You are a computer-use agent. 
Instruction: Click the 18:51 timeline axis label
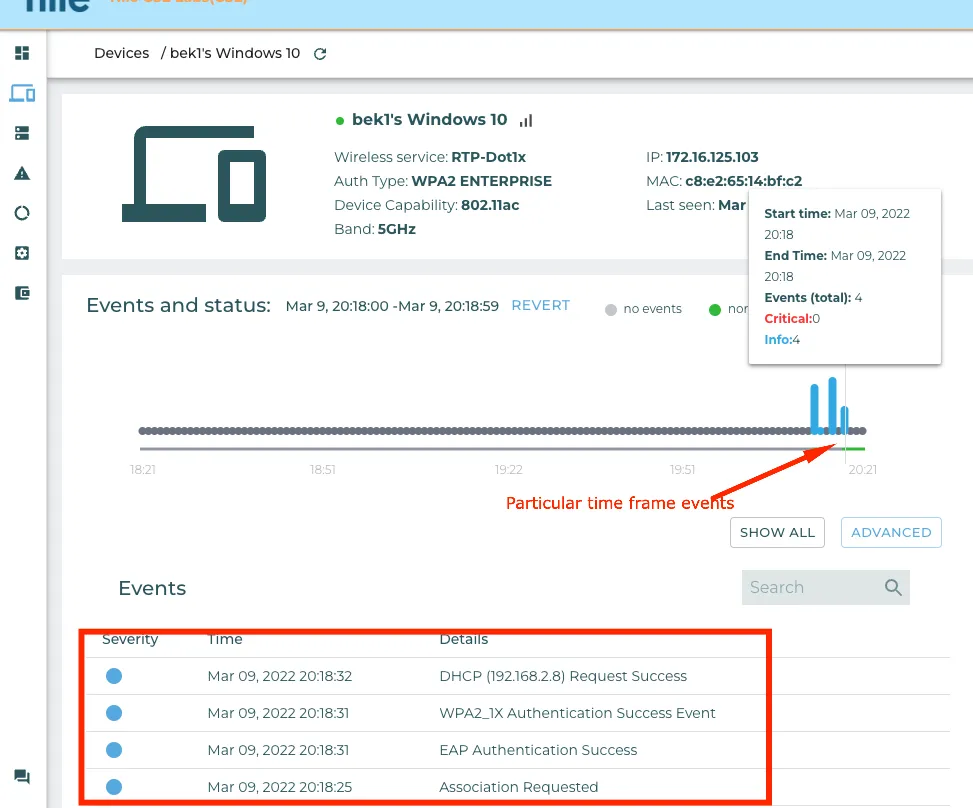(x=323, y=470)
